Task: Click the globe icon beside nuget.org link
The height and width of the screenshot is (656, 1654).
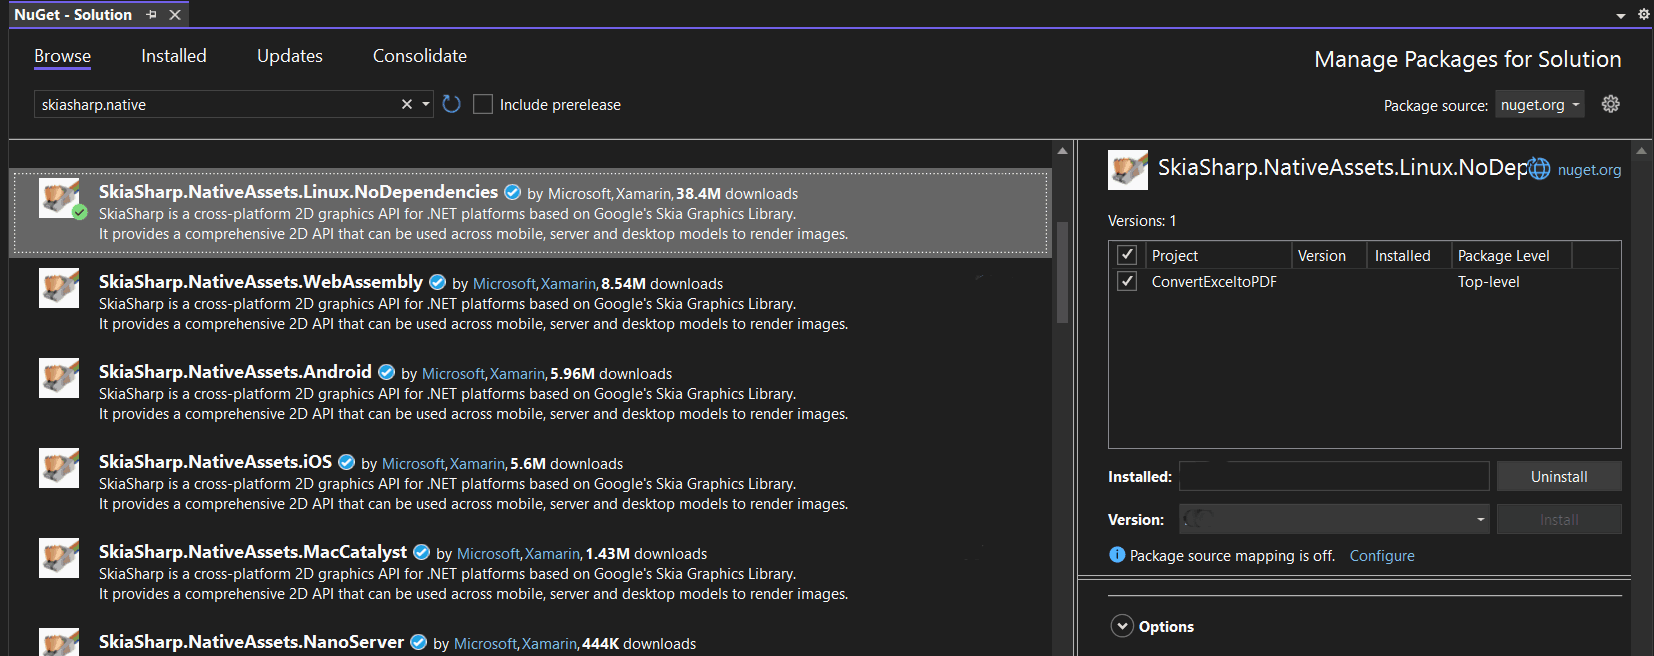Action: [1539, 169]
